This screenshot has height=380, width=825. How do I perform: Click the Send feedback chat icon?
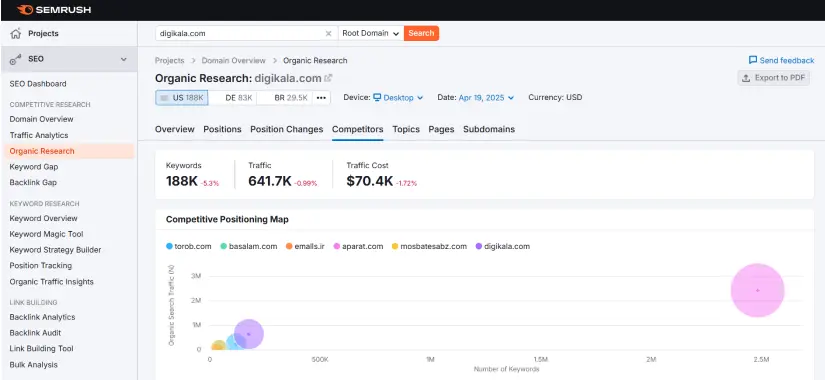[753, 60]
